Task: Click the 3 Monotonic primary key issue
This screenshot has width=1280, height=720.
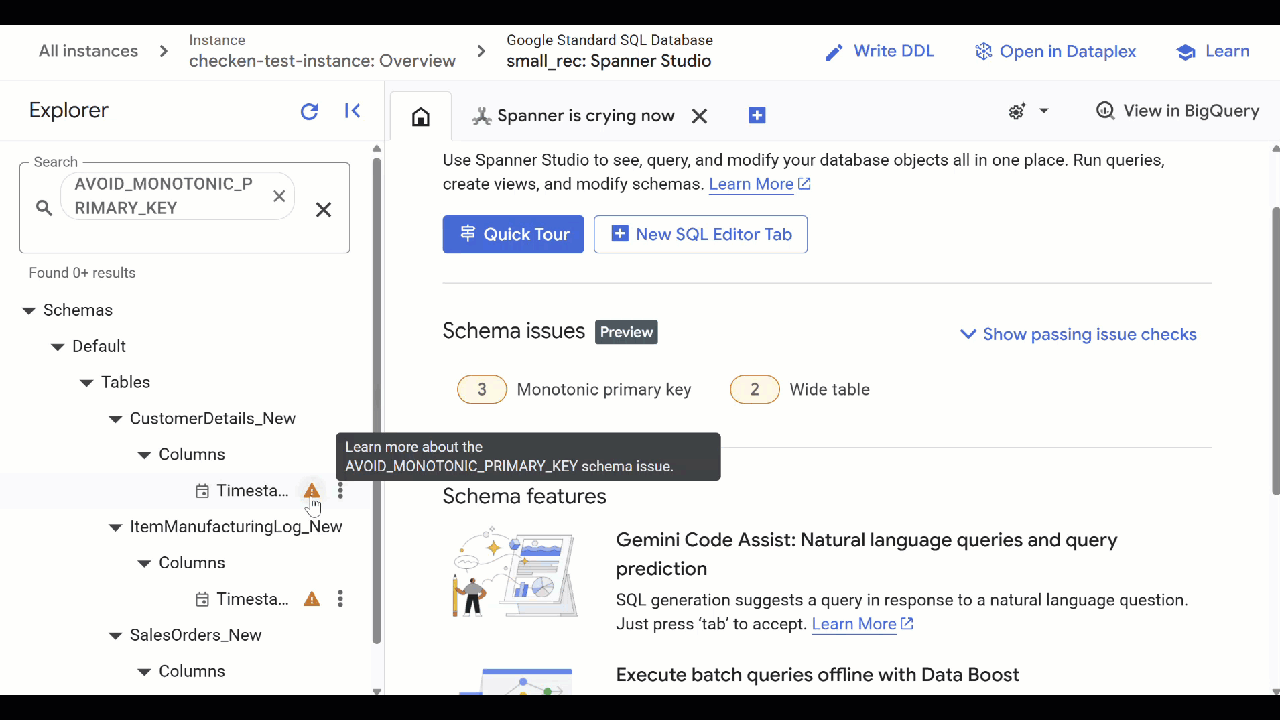Action: [x=574, y=390]
